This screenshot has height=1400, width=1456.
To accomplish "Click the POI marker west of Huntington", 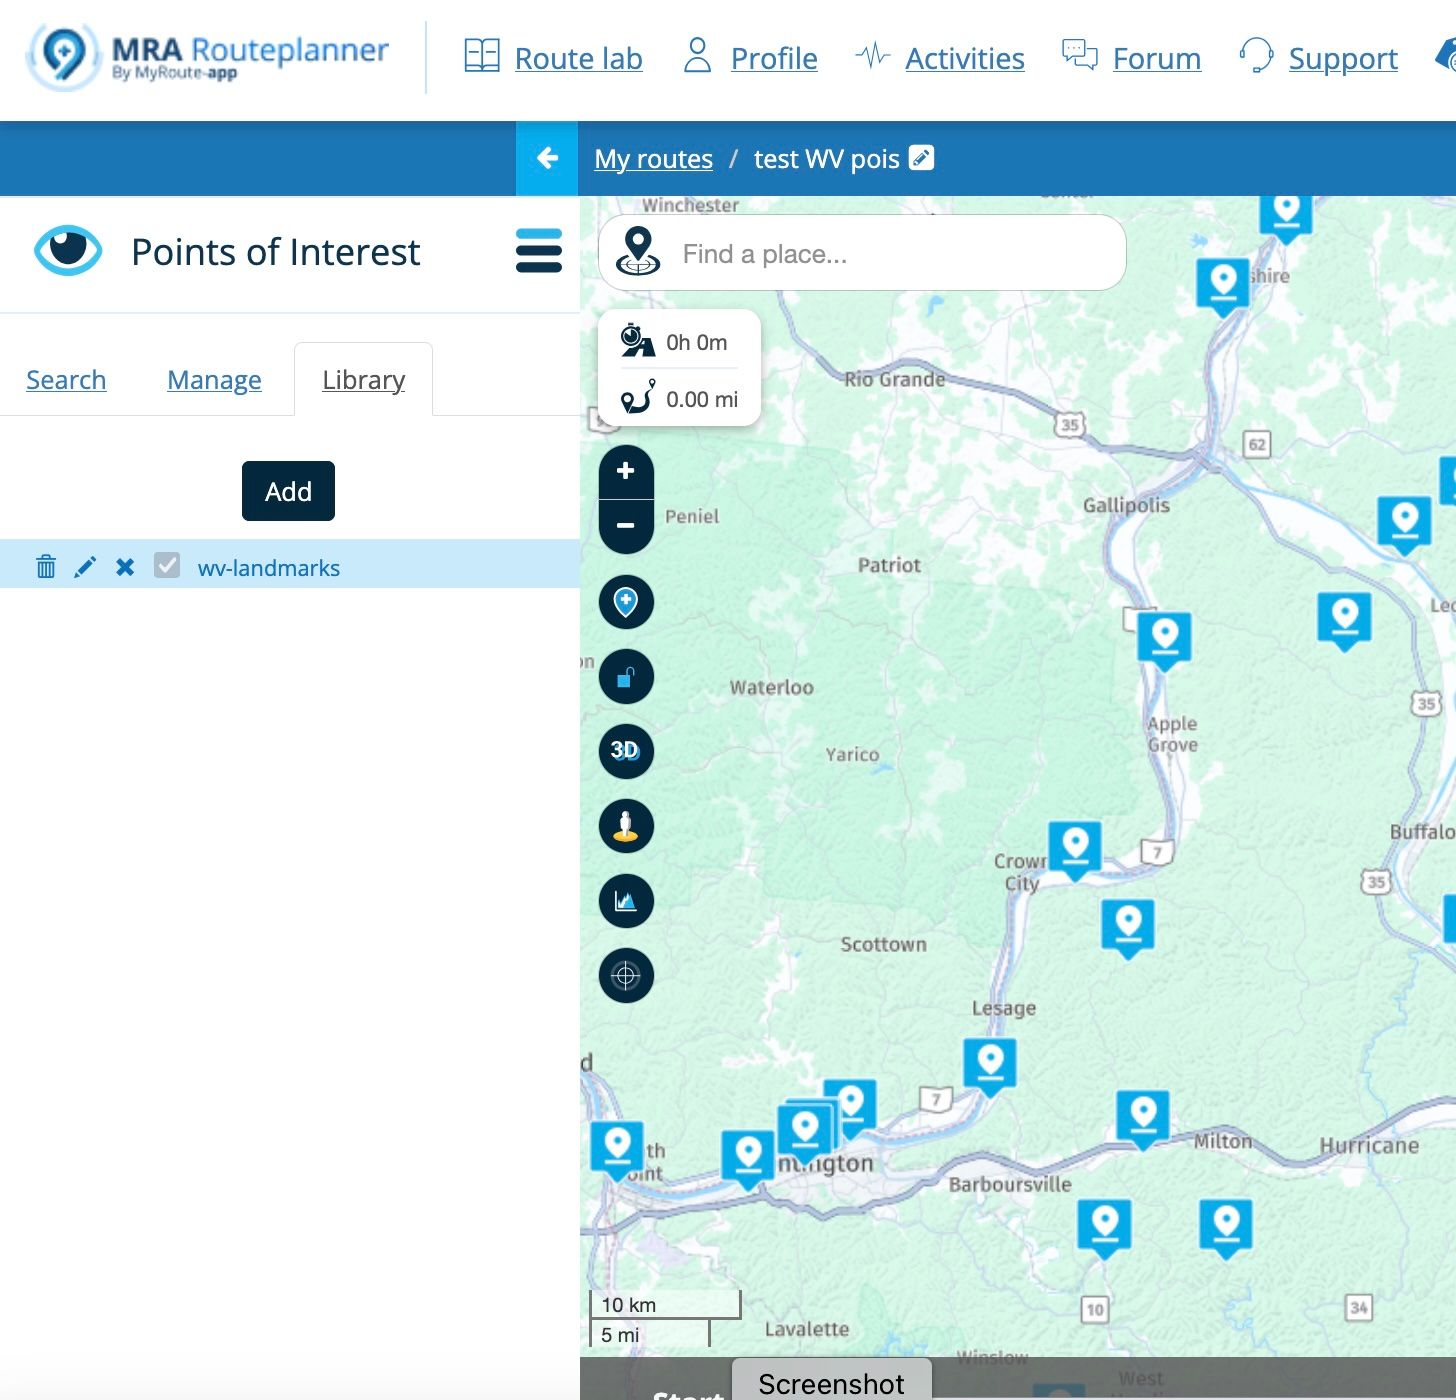I will 748,1159.
